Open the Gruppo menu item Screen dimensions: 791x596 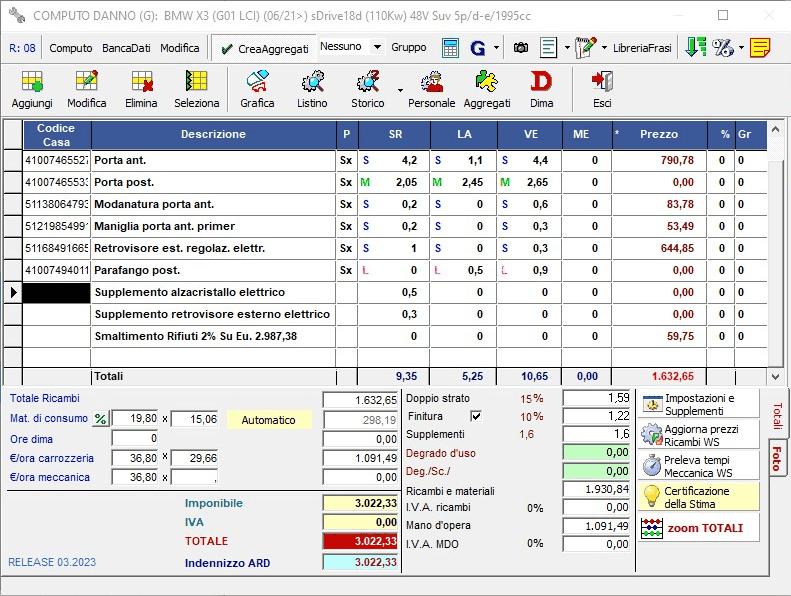click(x=409, y=47)
